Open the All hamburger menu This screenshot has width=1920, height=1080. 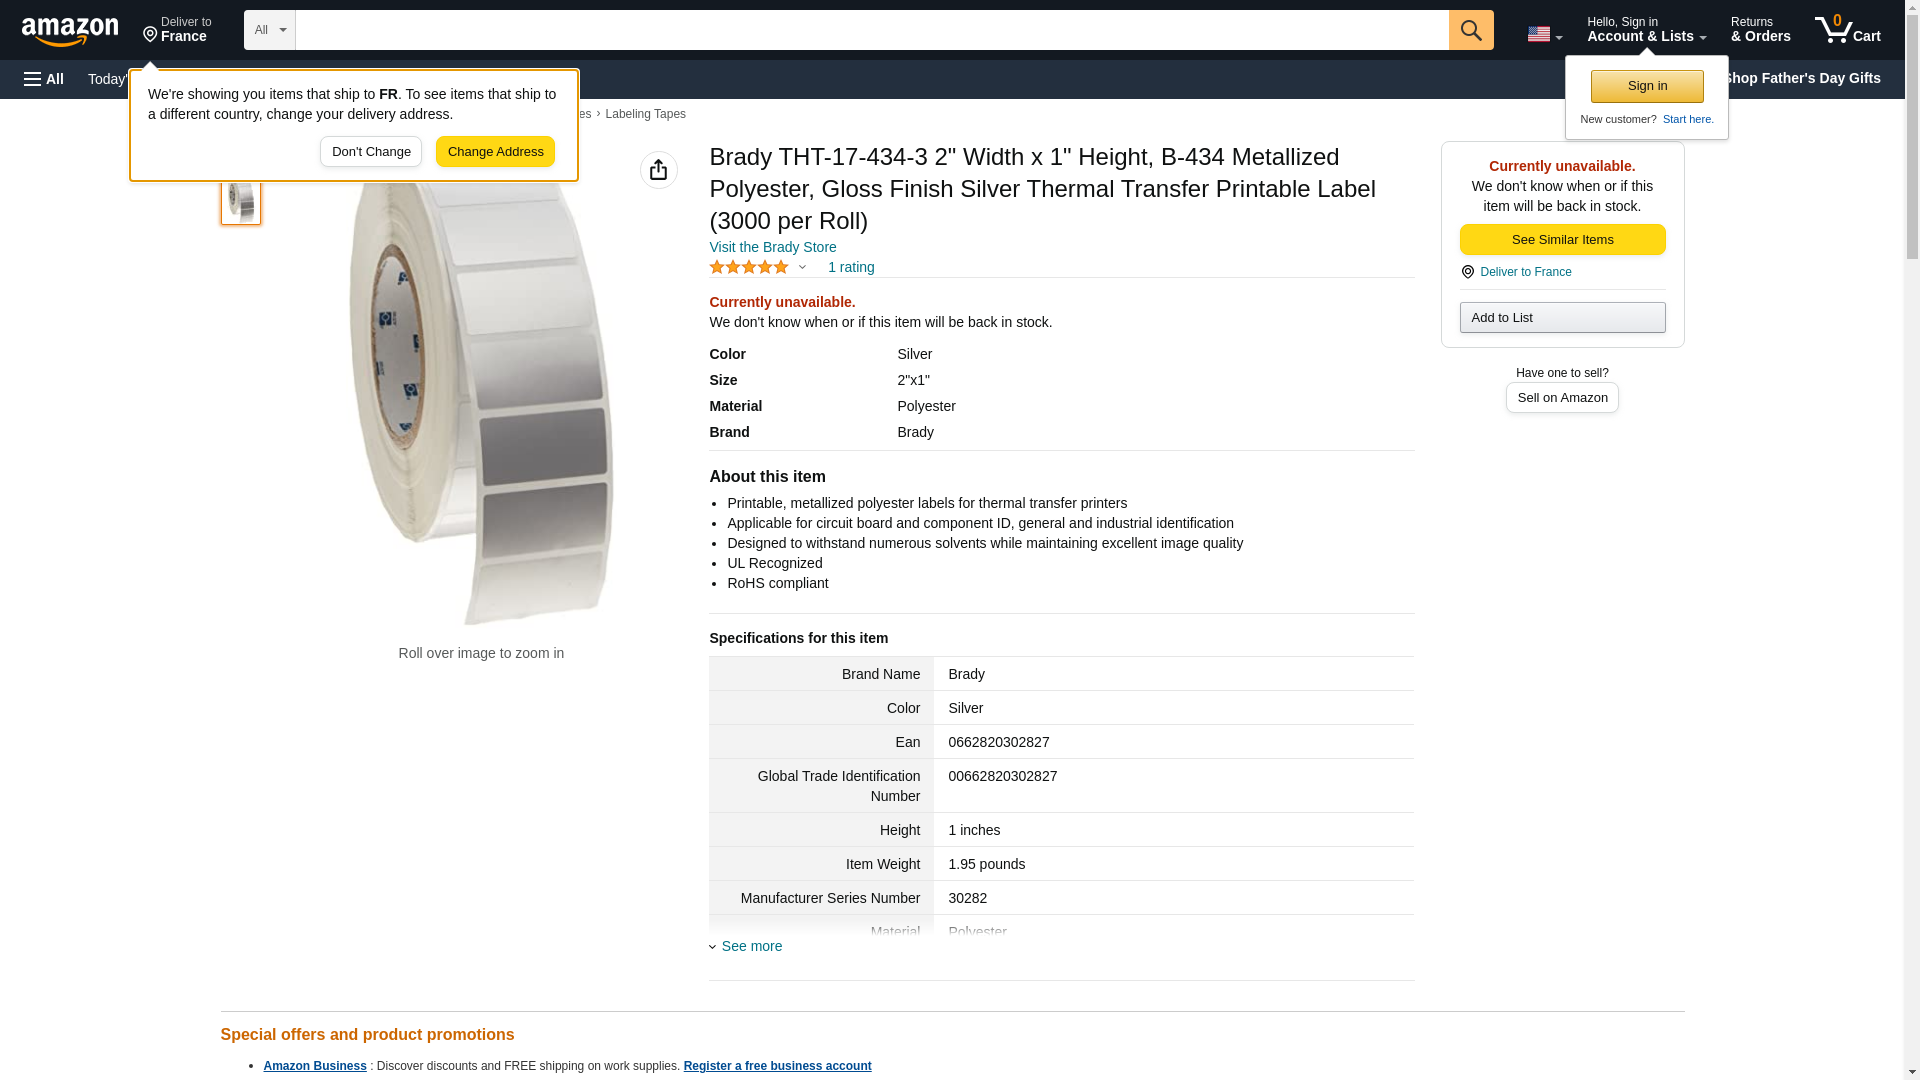coord(44,79)
